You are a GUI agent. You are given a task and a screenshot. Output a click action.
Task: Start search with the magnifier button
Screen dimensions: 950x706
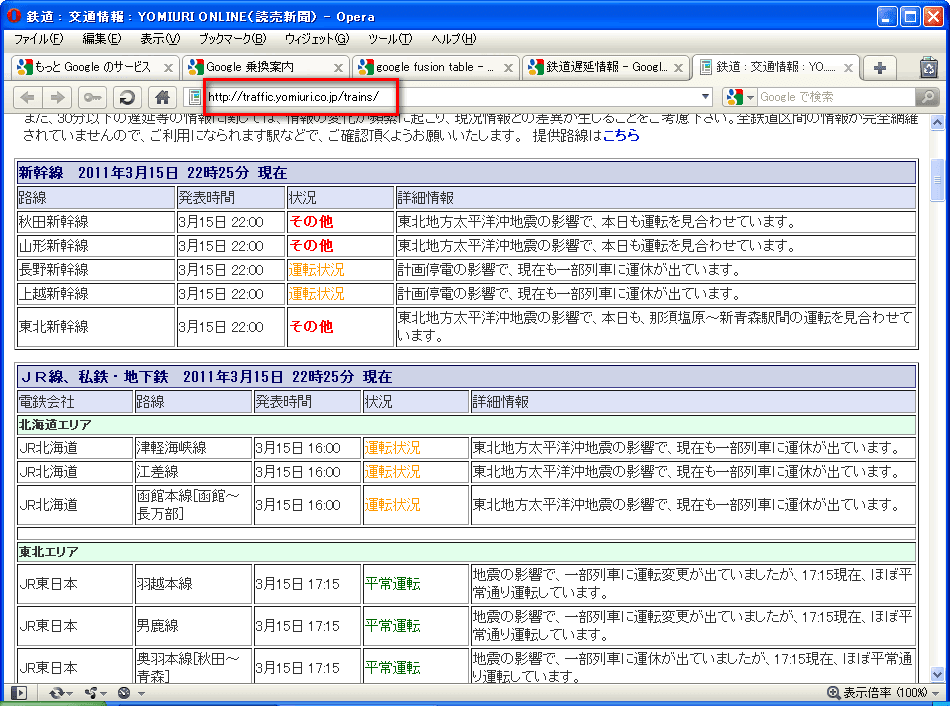926,97
